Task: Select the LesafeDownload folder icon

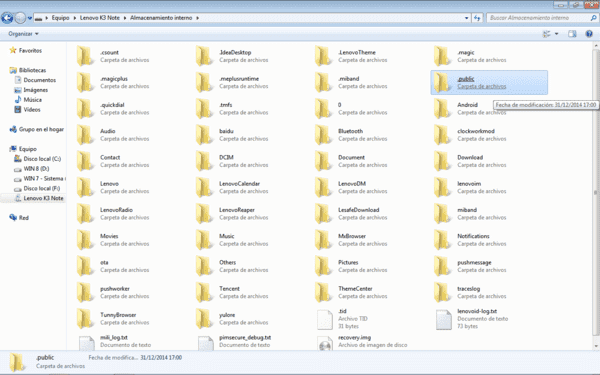Action: click(323, 214)
